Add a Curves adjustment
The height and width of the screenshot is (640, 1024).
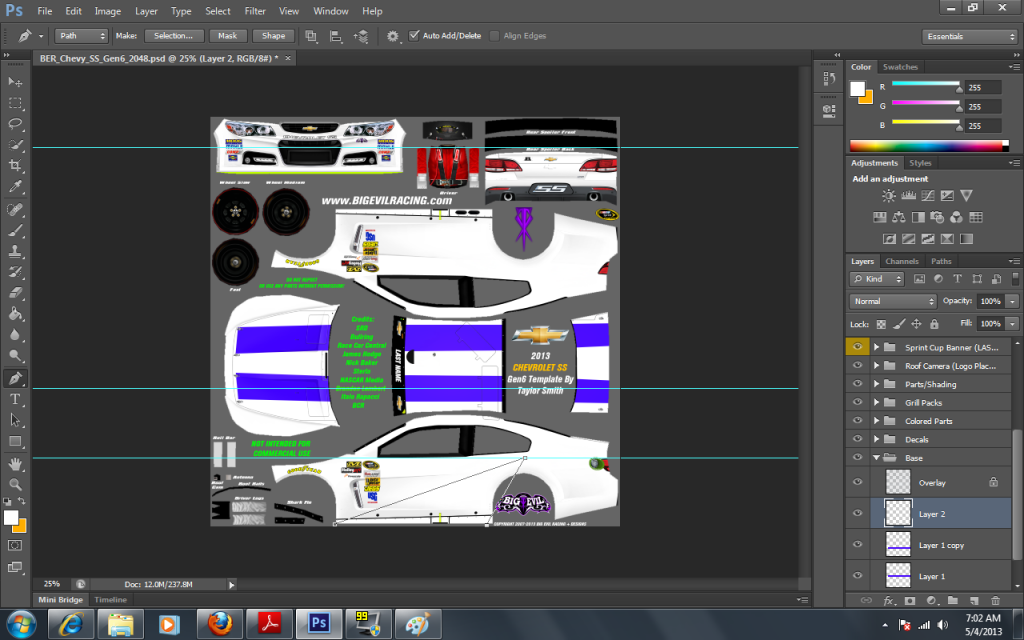point(927,195)
